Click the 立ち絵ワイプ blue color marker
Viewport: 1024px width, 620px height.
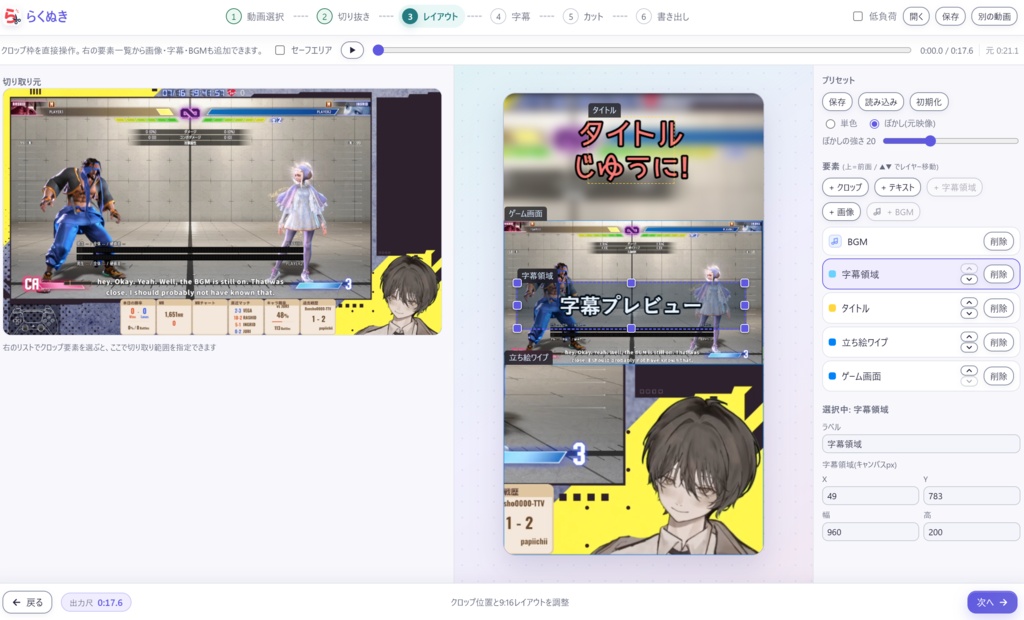[832, 342]
